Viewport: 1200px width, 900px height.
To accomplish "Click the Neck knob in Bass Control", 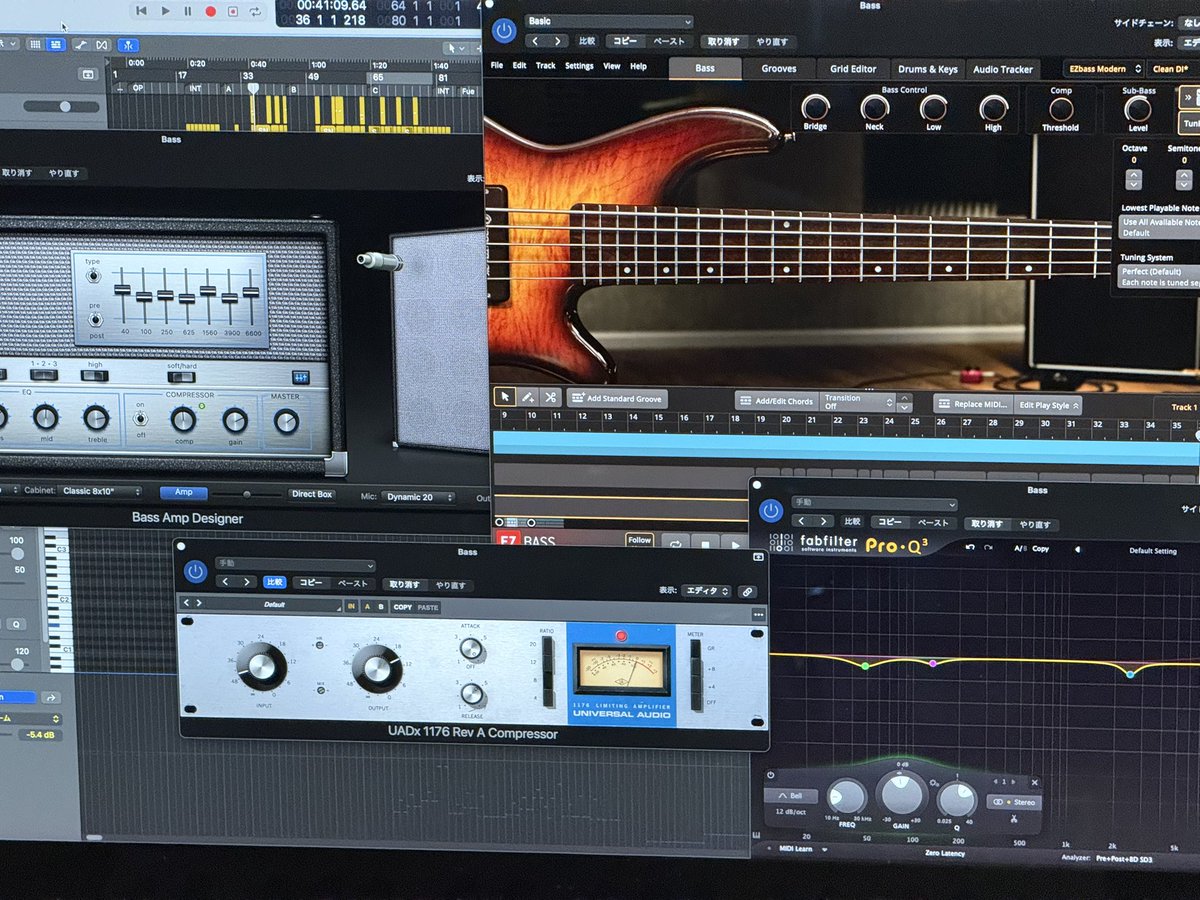I will click(875, 107).
